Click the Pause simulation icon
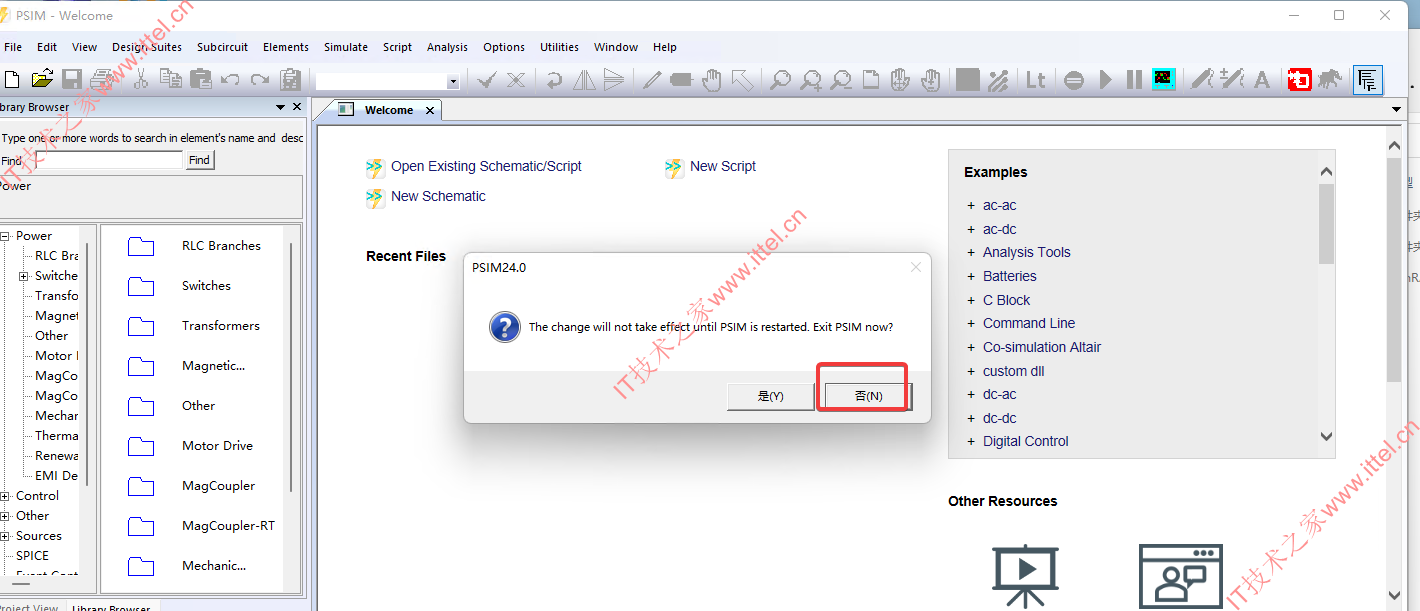This screenshot has width=1420, height=611. click(1134, 80)
